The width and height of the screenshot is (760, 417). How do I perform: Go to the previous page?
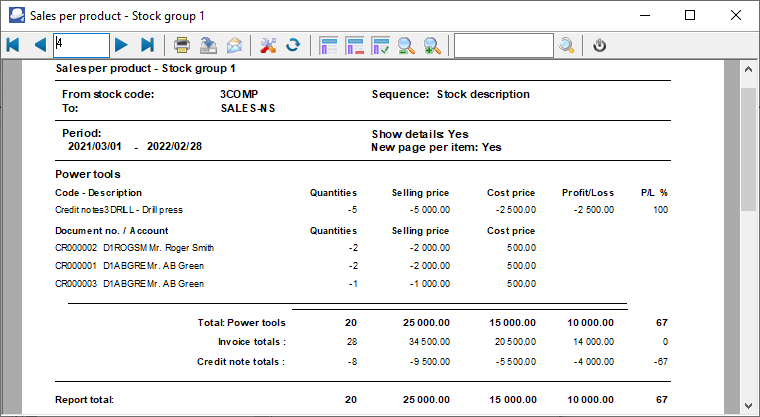40,45
